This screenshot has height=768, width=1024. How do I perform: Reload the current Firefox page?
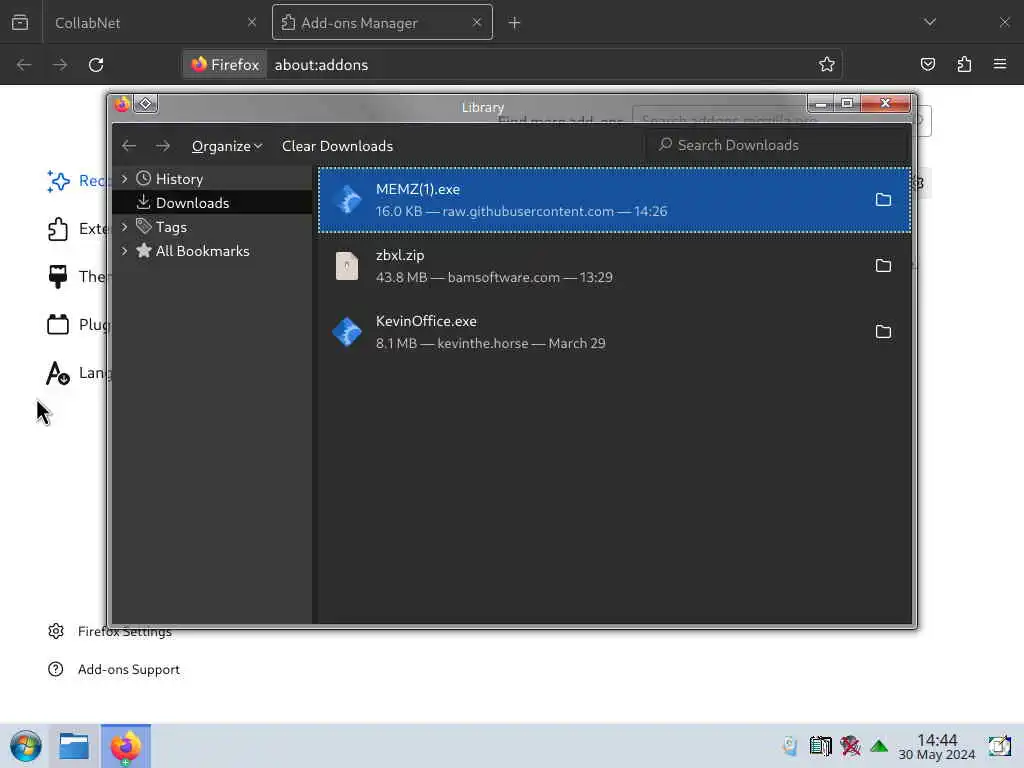pyautogui.click(x=96, y=65)
